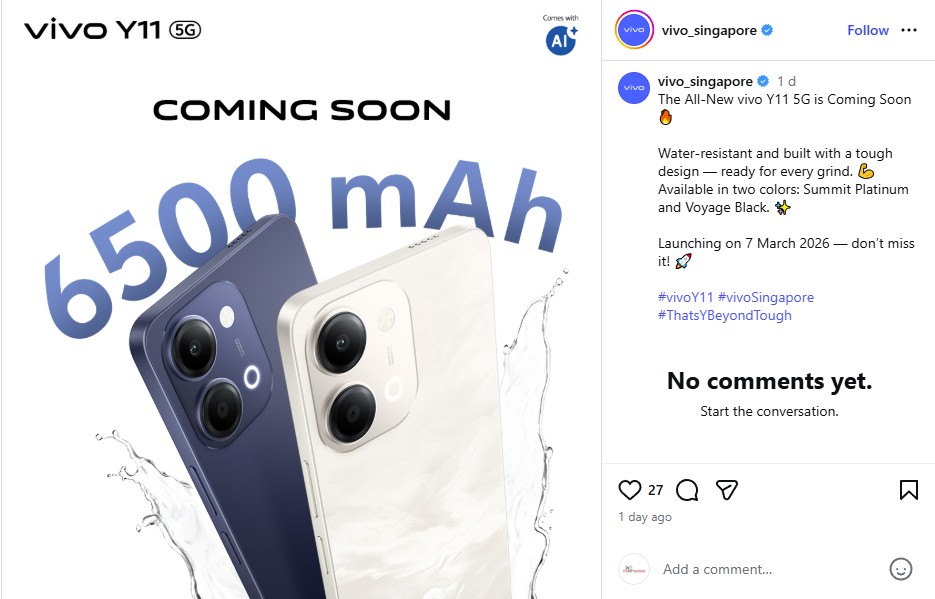The width and height of the screenshot is (935, 599).
Task: Click the vivo Y11 phone image
Action: pos(301,299)
